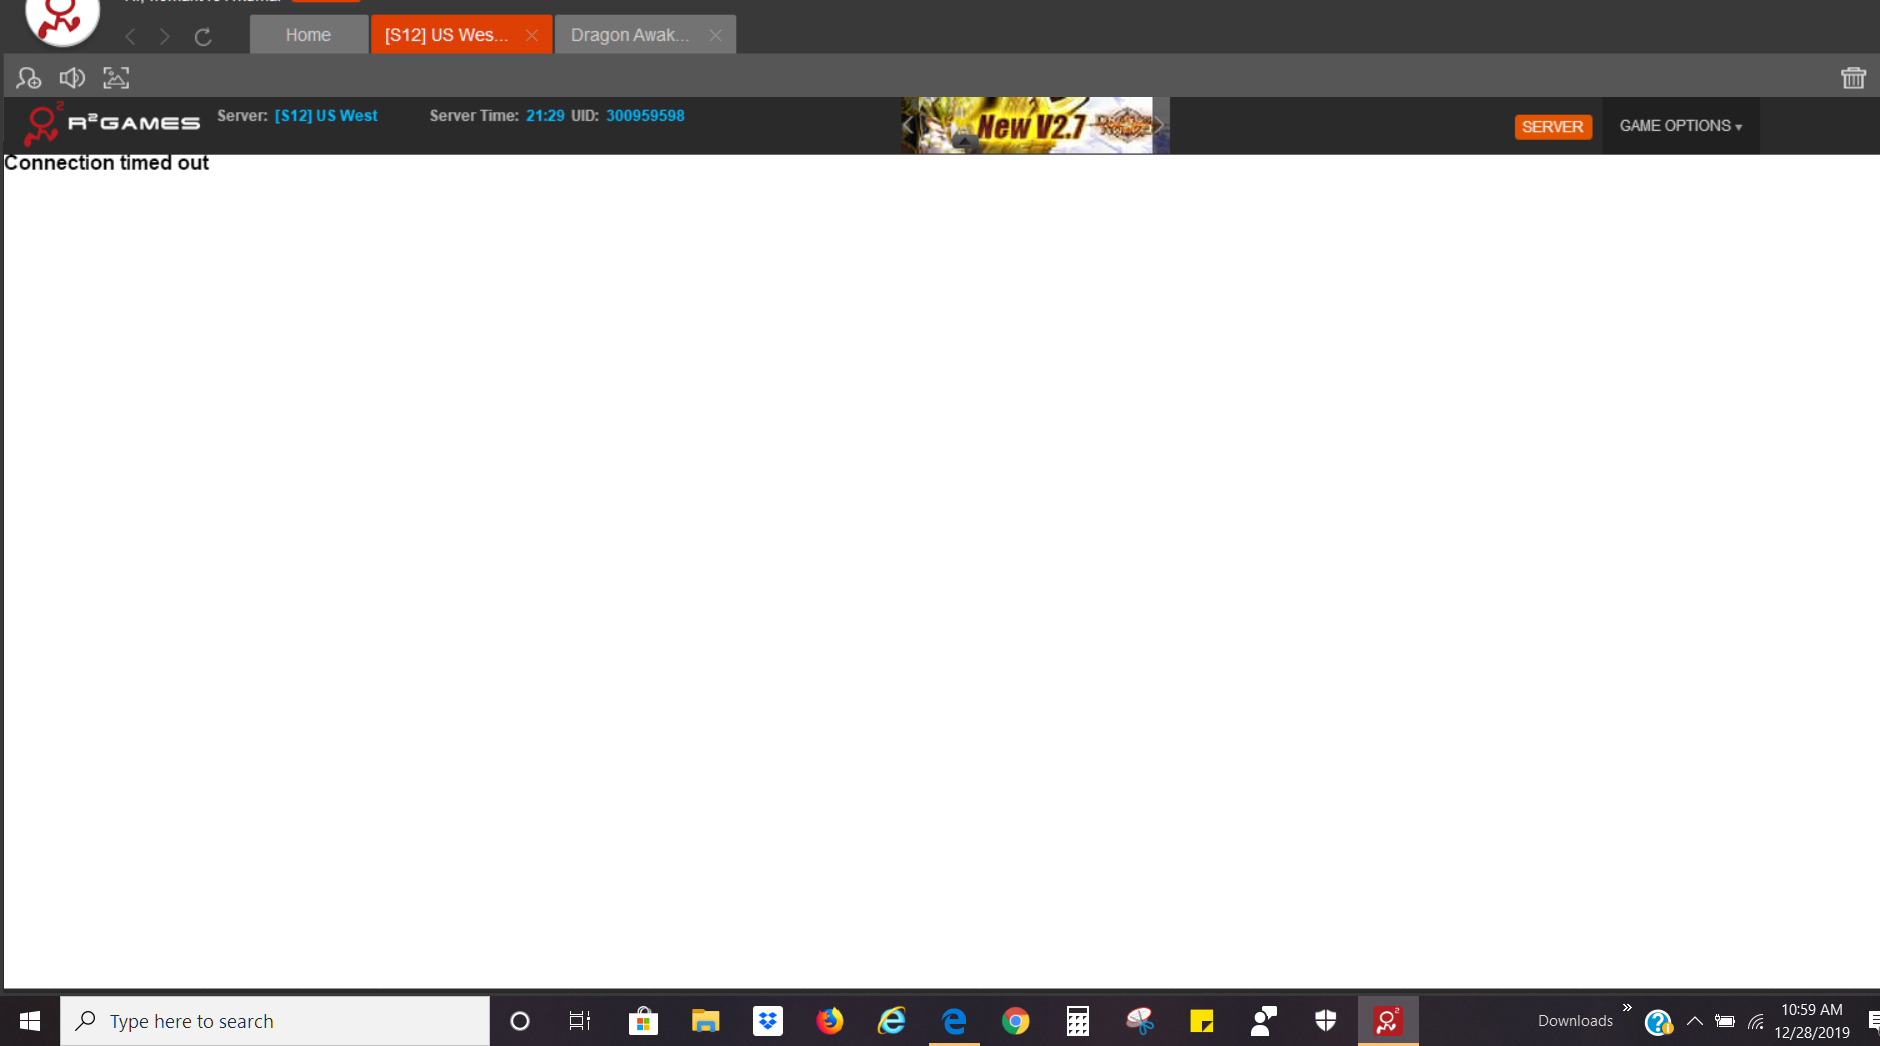The image size is (1880, 1046).
Task: Click the [S12] US West server link
Action: click(326, 116)
